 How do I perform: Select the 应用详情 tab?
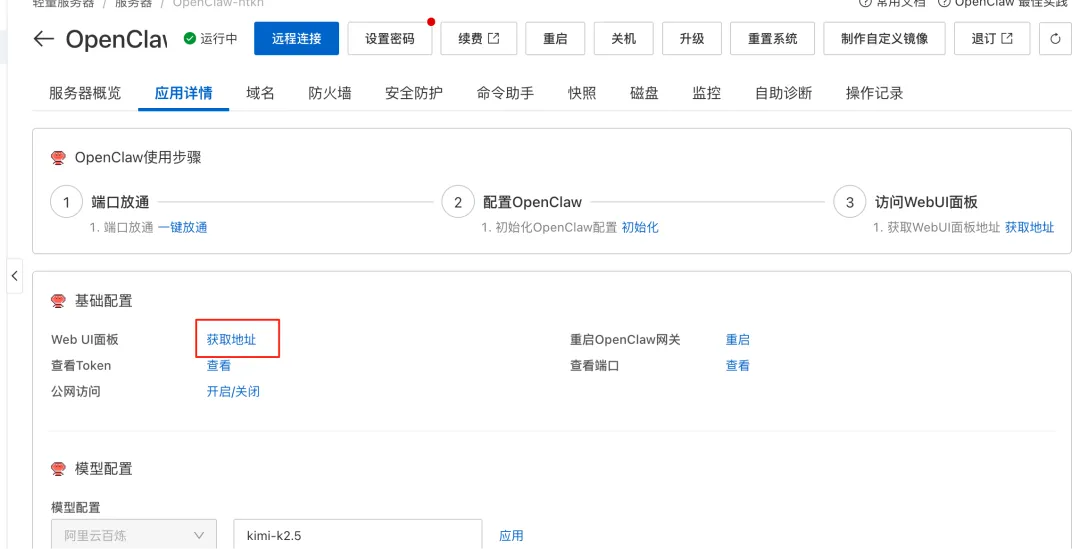point(183,93)
